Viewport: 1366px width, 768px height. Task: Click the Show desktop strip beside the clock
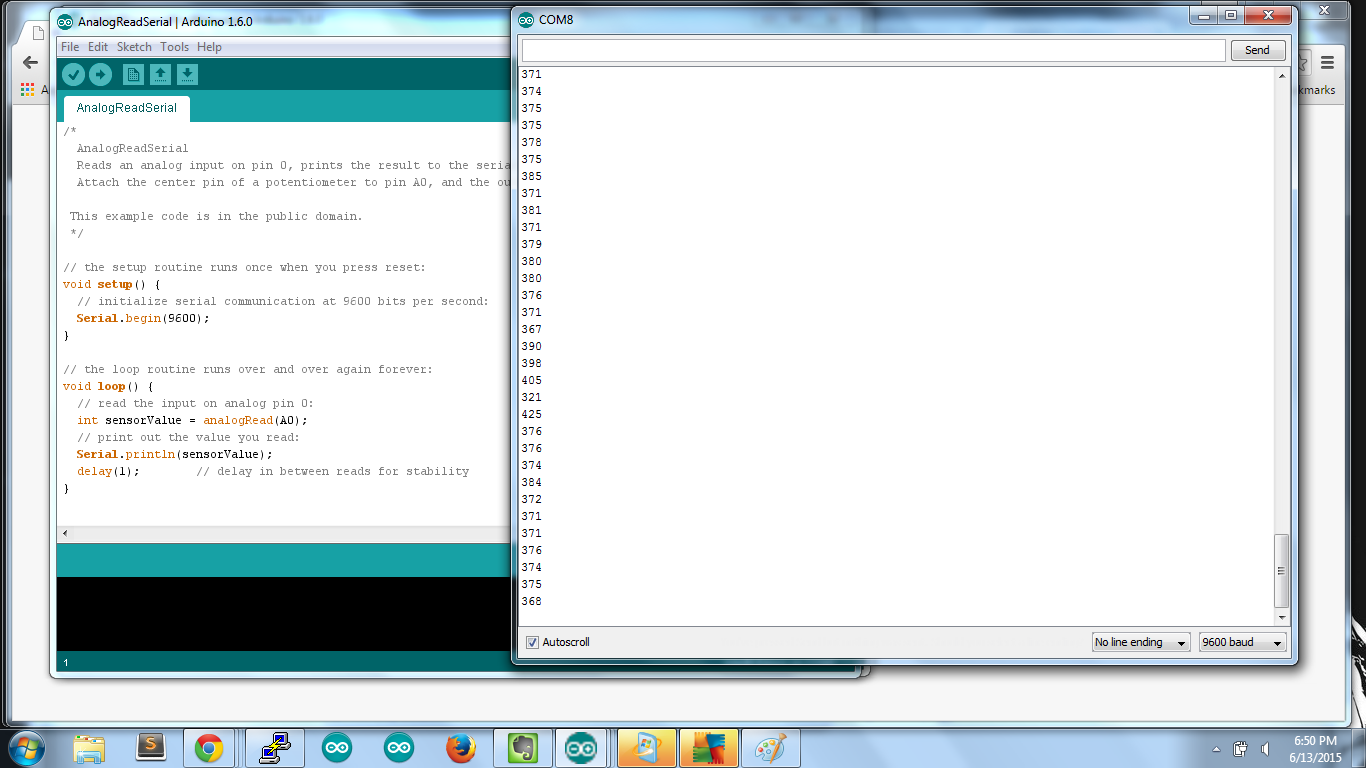pos(1359,748)
